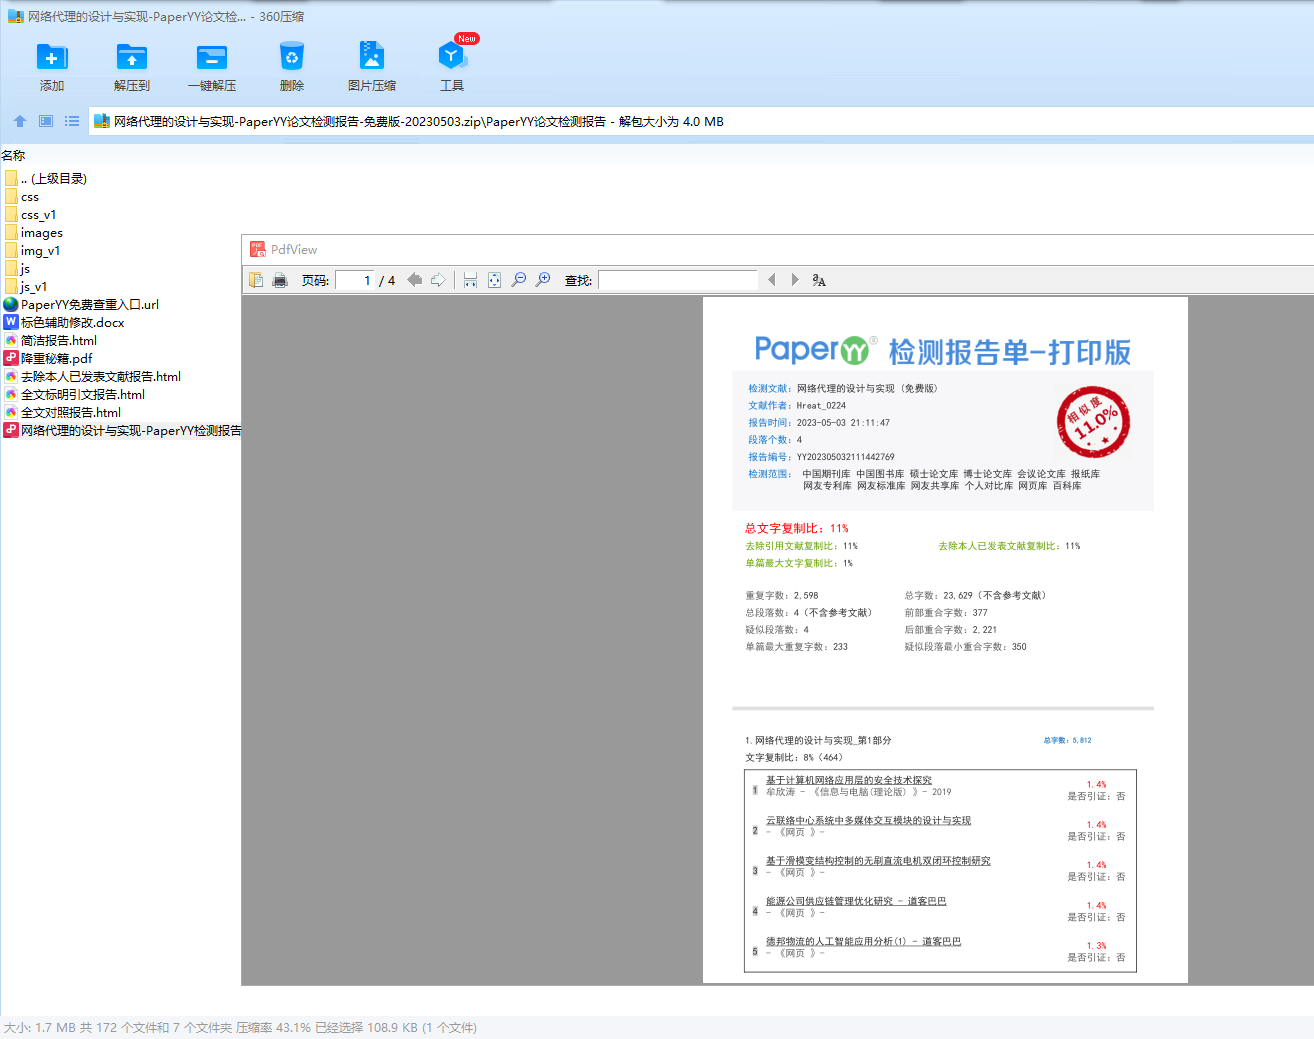Click the fit page icon in PdfView

[494, 280]
